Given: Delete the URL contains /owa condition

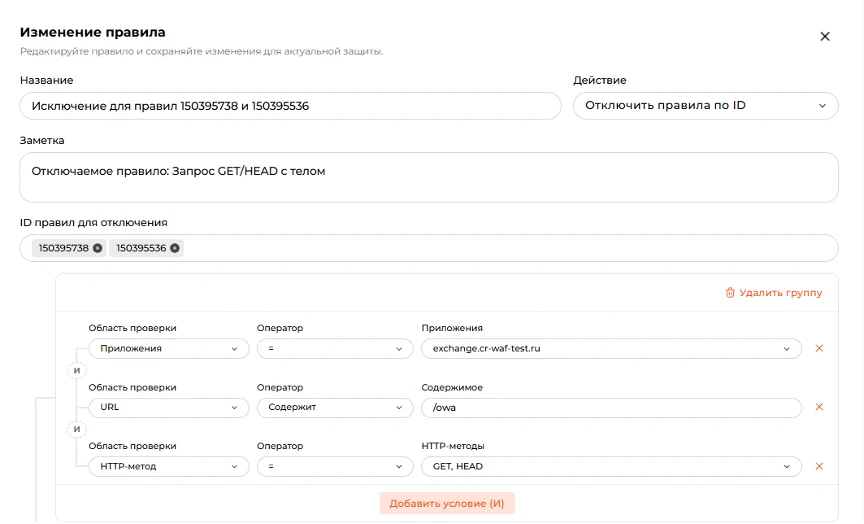Looking at the screenshot, I should tap(819, 407).
